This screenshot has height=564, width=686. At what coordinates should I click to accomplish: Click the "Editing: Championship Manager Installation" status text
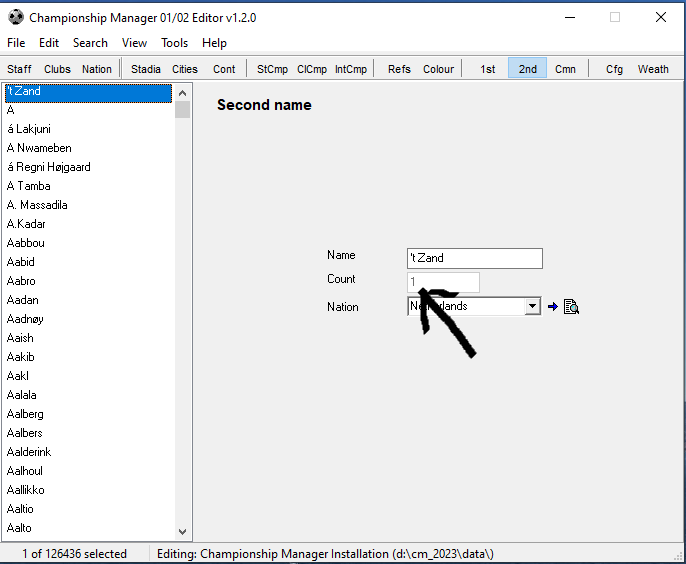[x=325, y=554]
